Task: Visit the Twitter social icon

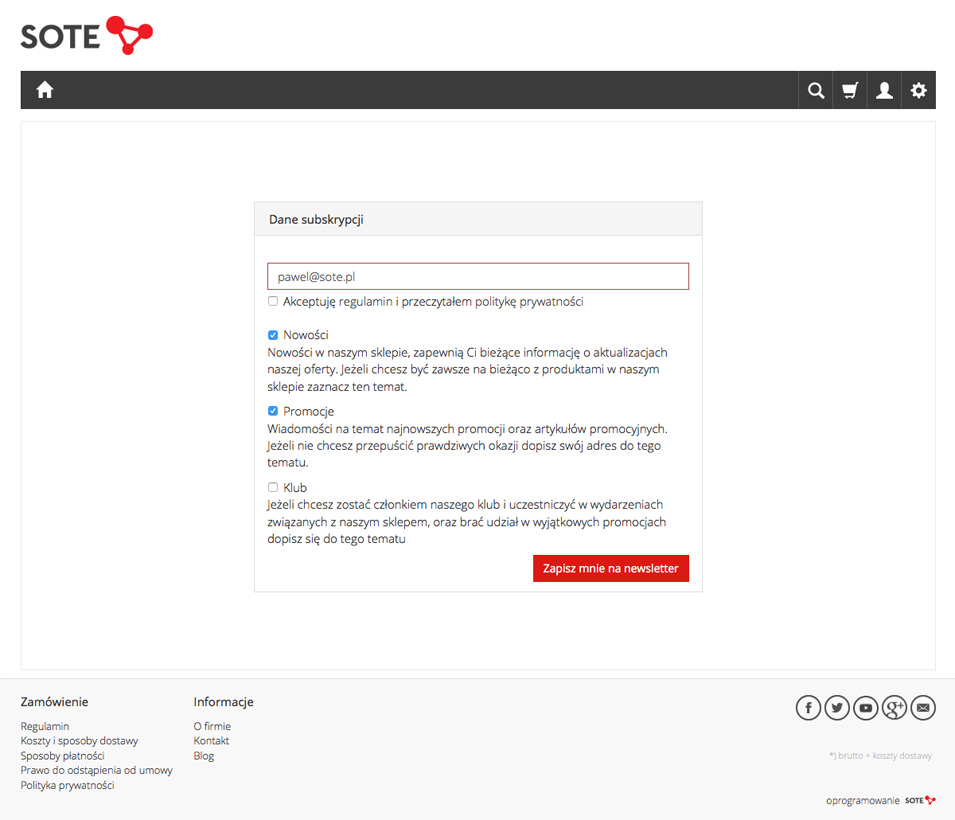Action: pos(837,708)
